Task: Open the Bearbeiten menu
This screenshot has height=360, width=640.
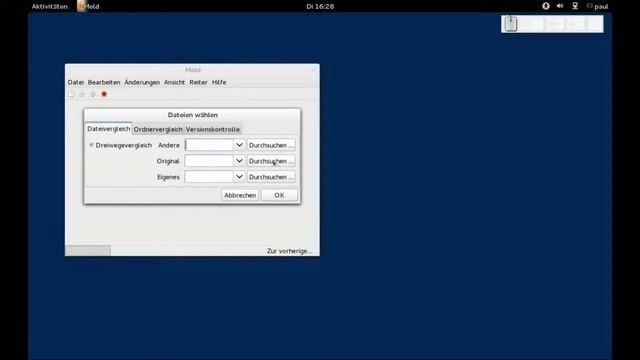Action: [104, 82]
